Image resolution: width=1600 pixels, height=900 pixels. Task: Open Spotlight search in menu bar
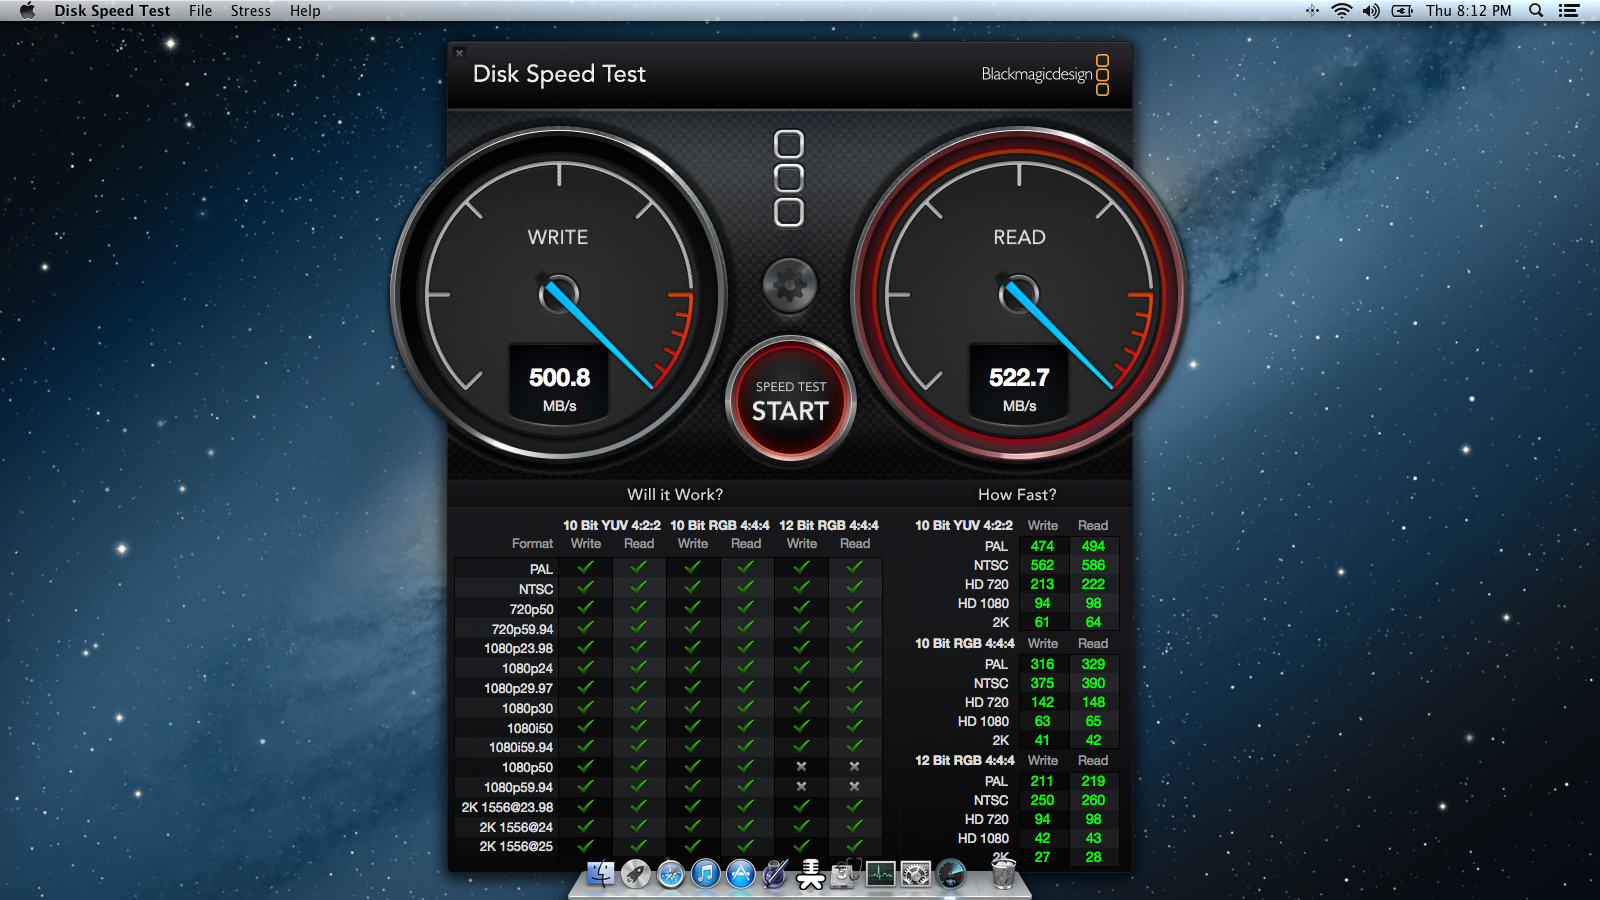coord(1536,11)
